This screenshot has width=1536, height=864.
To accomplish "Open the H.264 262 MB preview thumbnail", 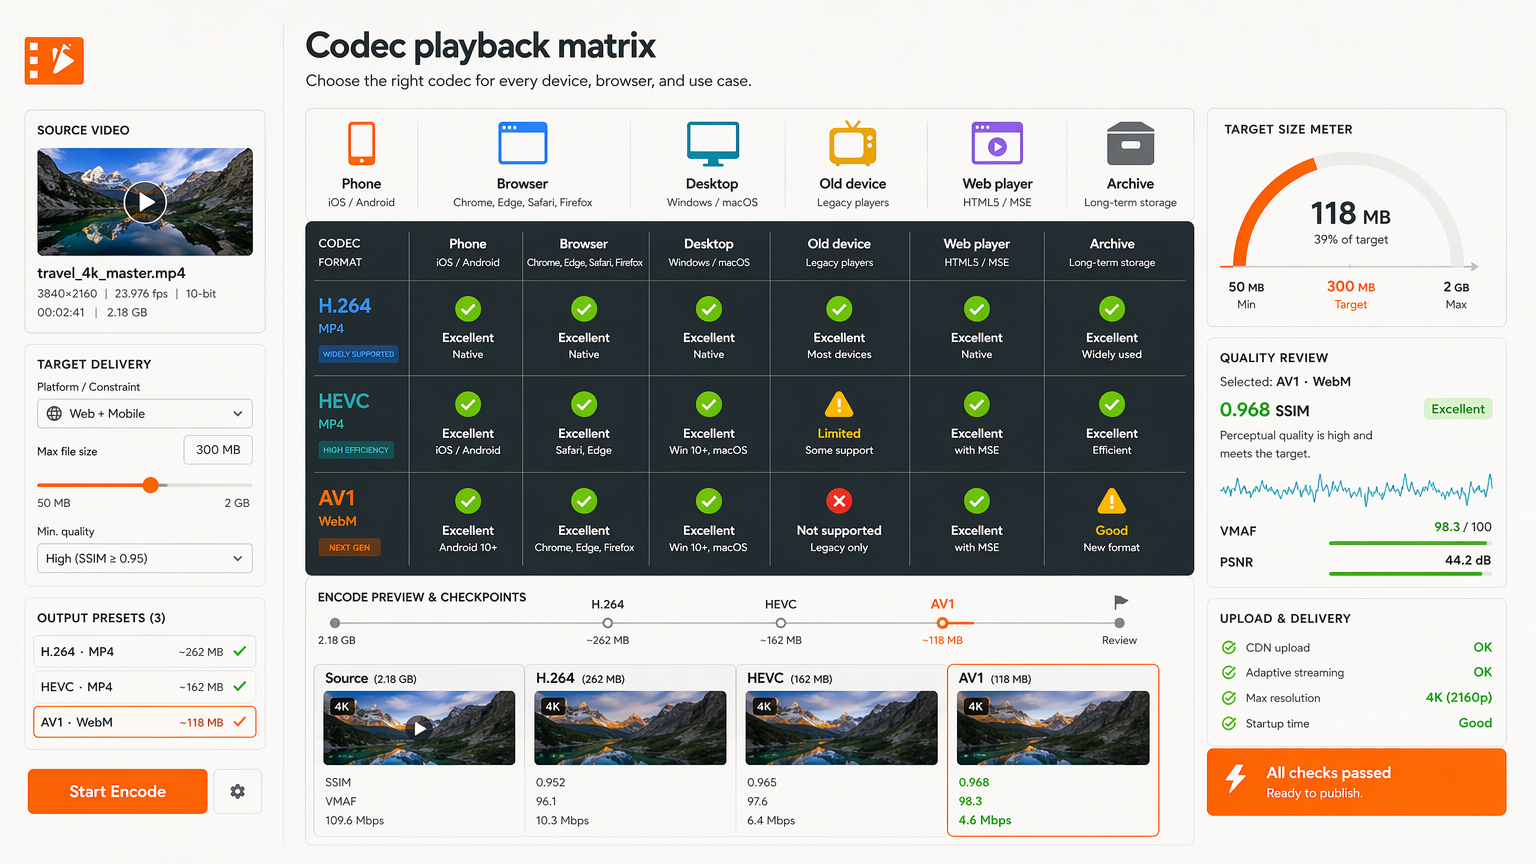I will tap(630, 728).
